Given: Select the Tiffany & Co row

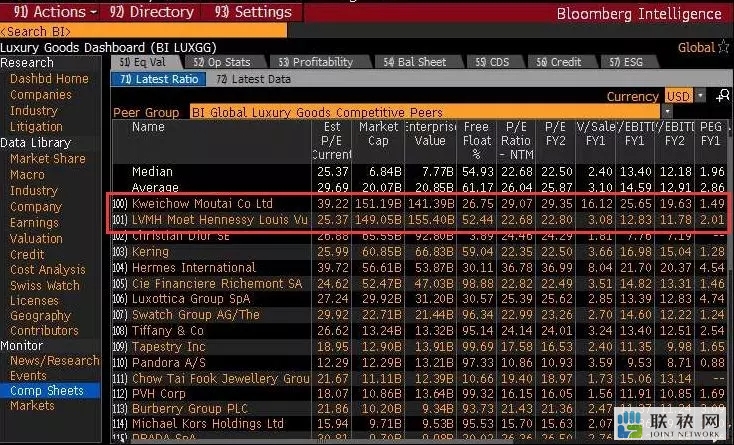Looking at the screenshot, I should (x=419, y=331).
